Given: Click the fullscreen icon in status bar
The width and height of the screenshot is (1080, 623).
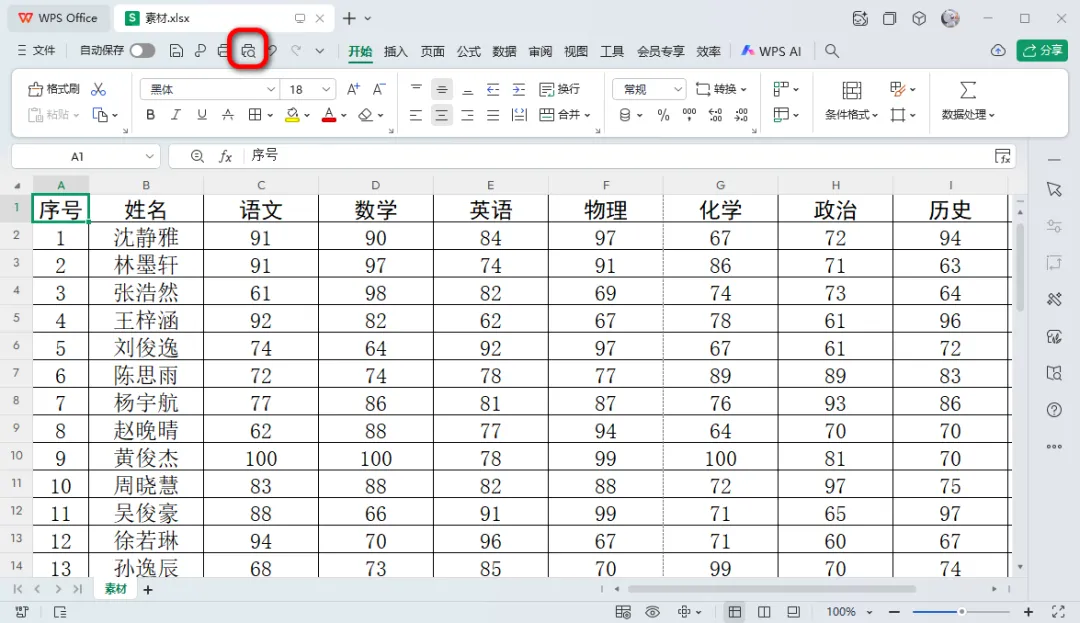Looking at the screenshot, I should click(1058, 612).
